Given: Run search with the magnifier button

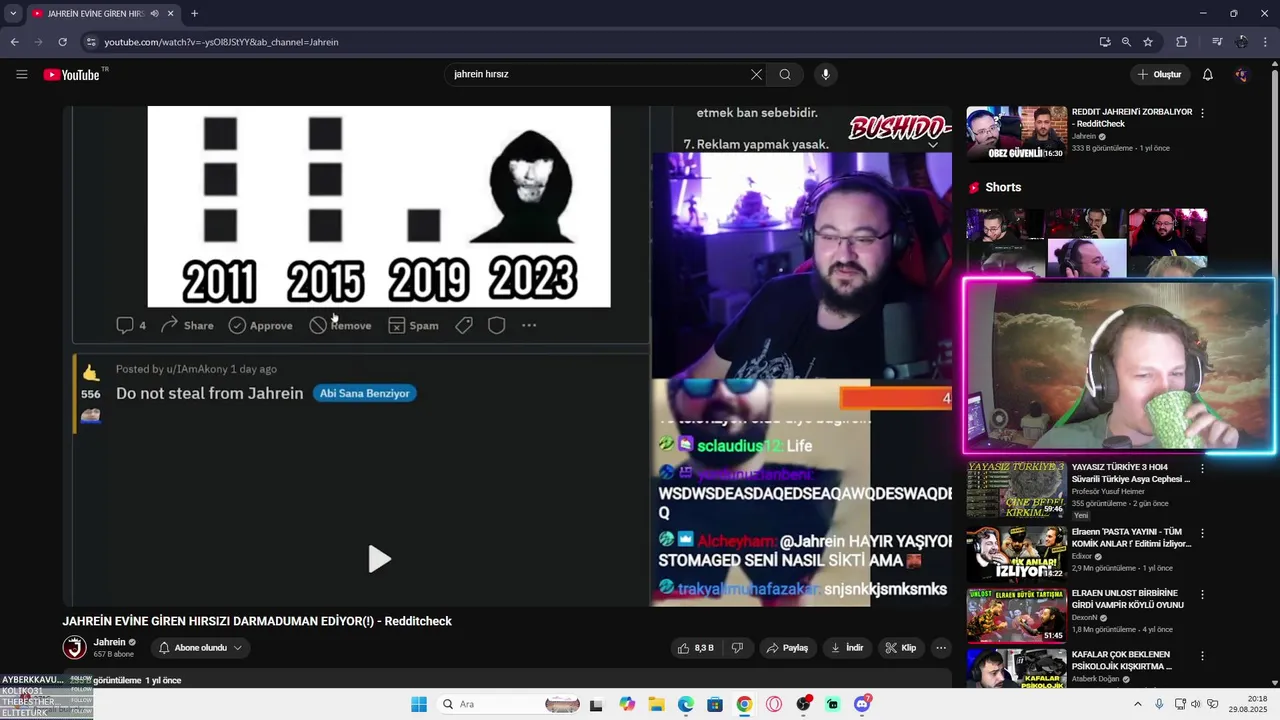Looking at the screenshot, I should (x=785, y=74).
